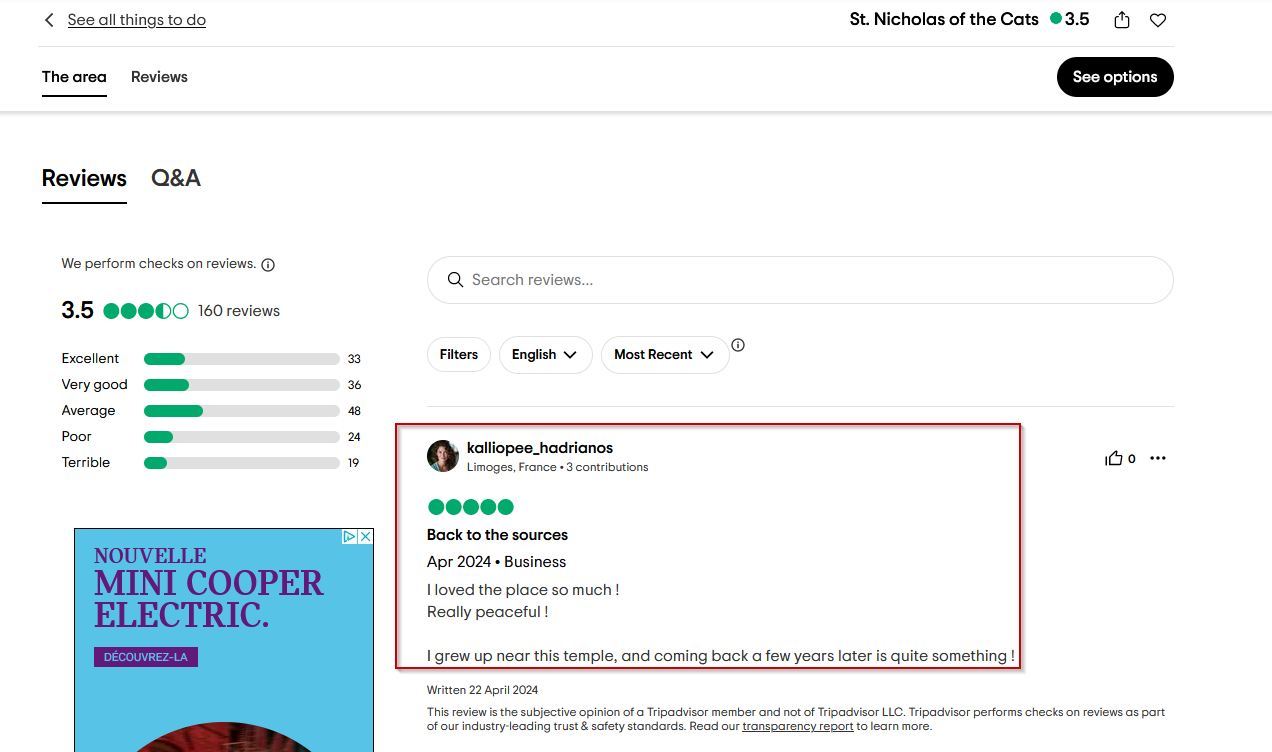Image resolution: width=1272 pixels, height=752 pixels.
Task: Like the review with thumbs-up icon
Action: click(1114, 458)
